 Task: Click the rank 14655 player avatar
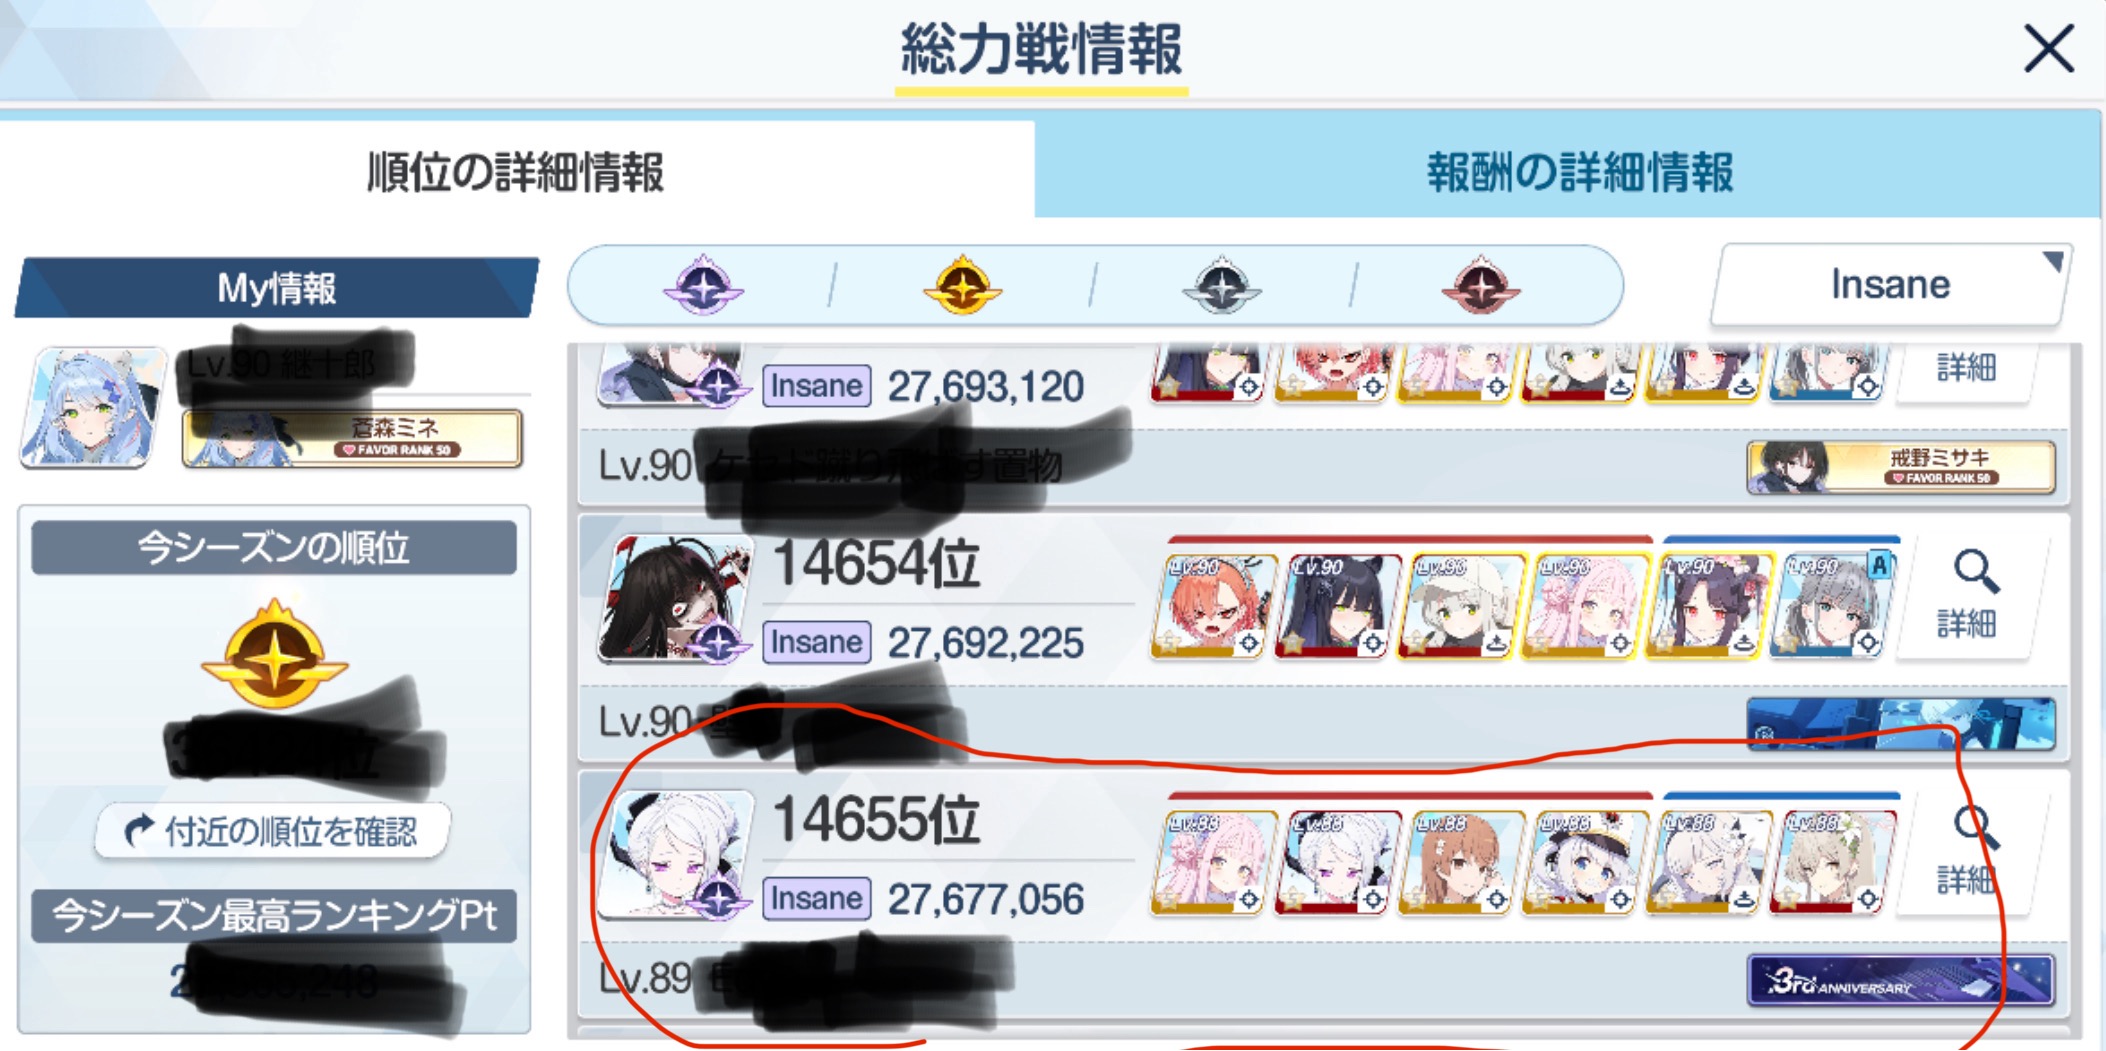click(x=676, y=853)
